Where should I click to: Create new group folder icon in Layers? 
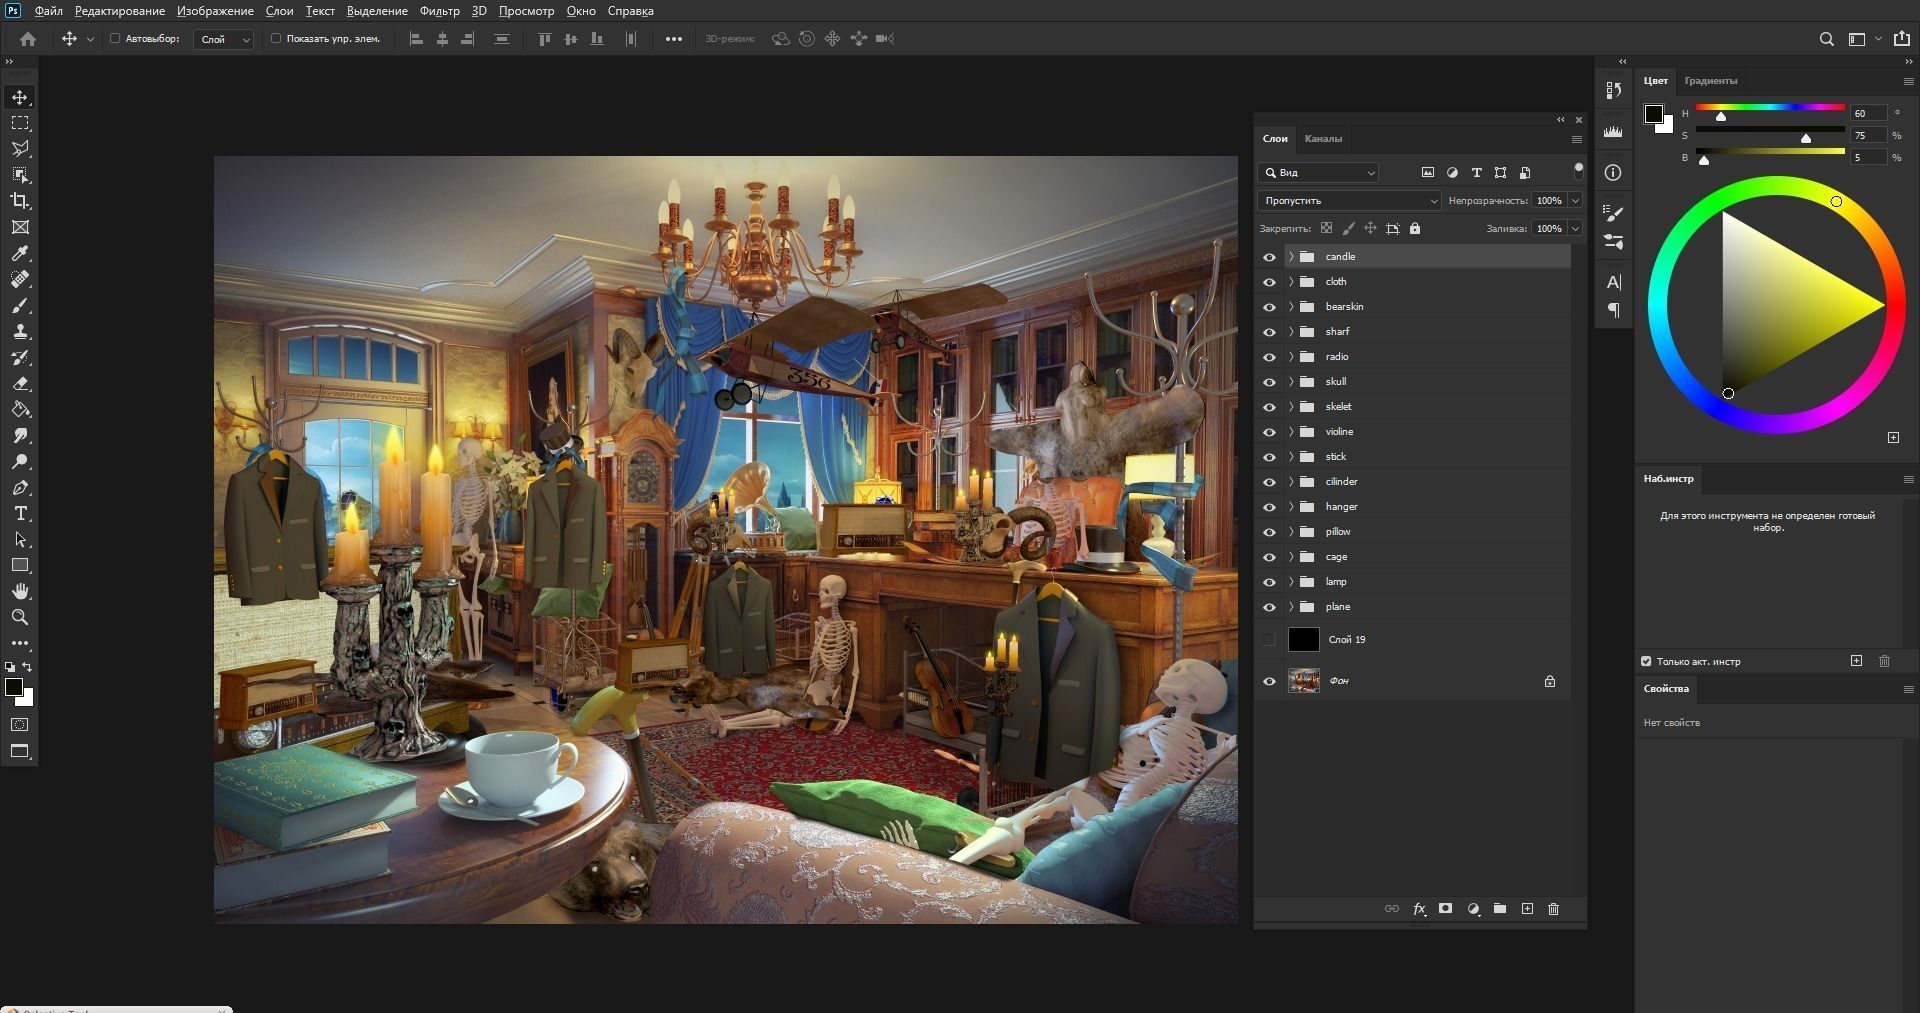pyautogui.click(x=1500, y=909)
